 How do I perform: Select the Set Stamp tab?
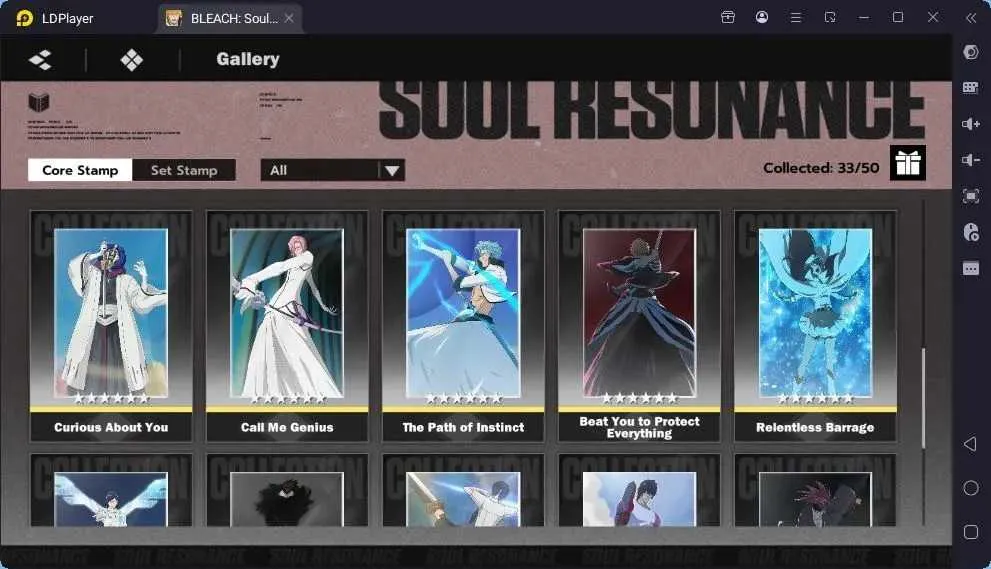click(184, 170)
